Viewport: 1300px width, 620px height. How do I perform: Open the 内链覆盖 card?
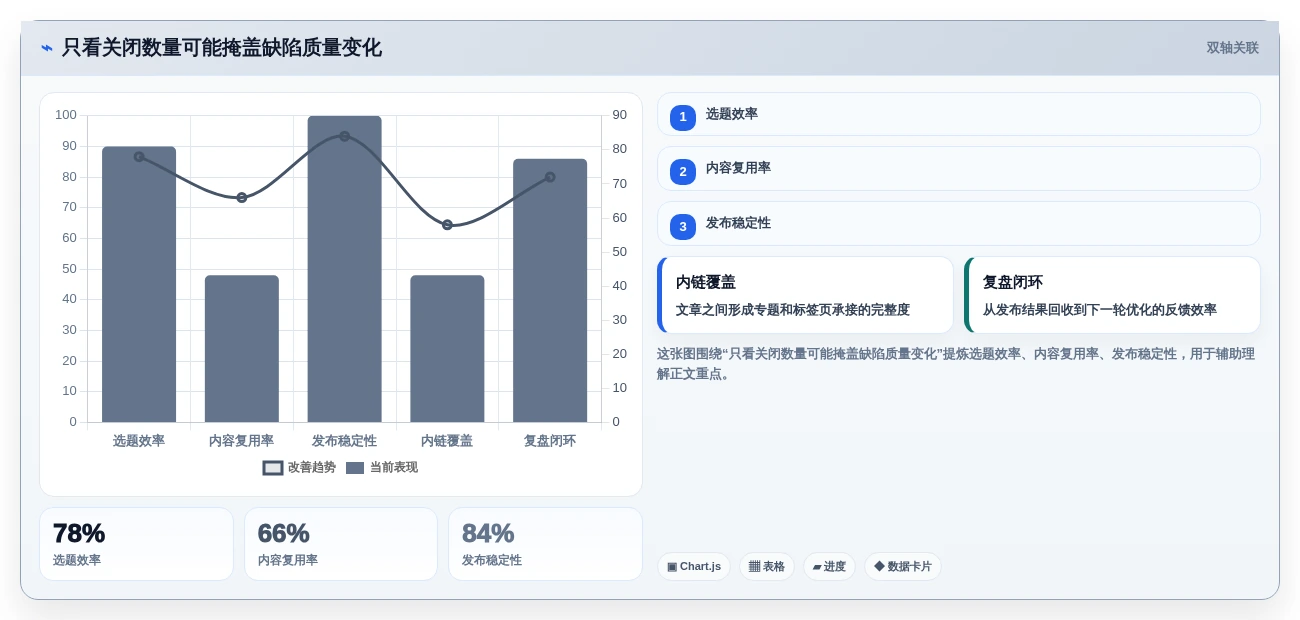coord(805,295)
